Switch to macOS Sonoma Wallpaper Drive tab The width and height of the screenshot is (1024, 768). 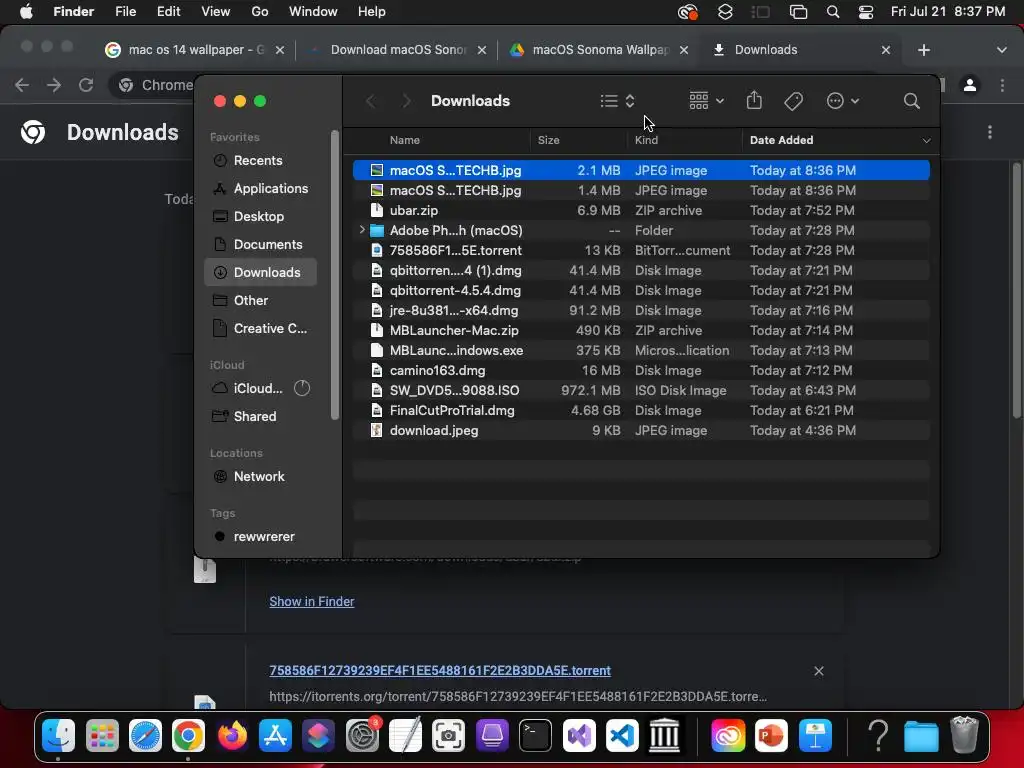coord(599,50)
